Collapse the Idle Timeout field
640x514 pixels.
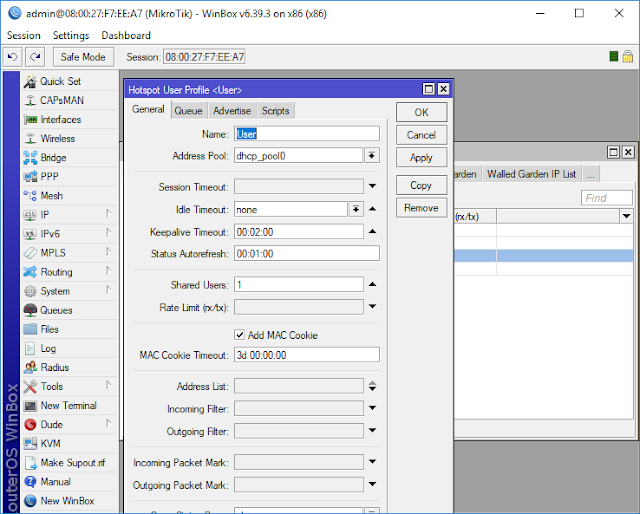click(x=372, y=209)
